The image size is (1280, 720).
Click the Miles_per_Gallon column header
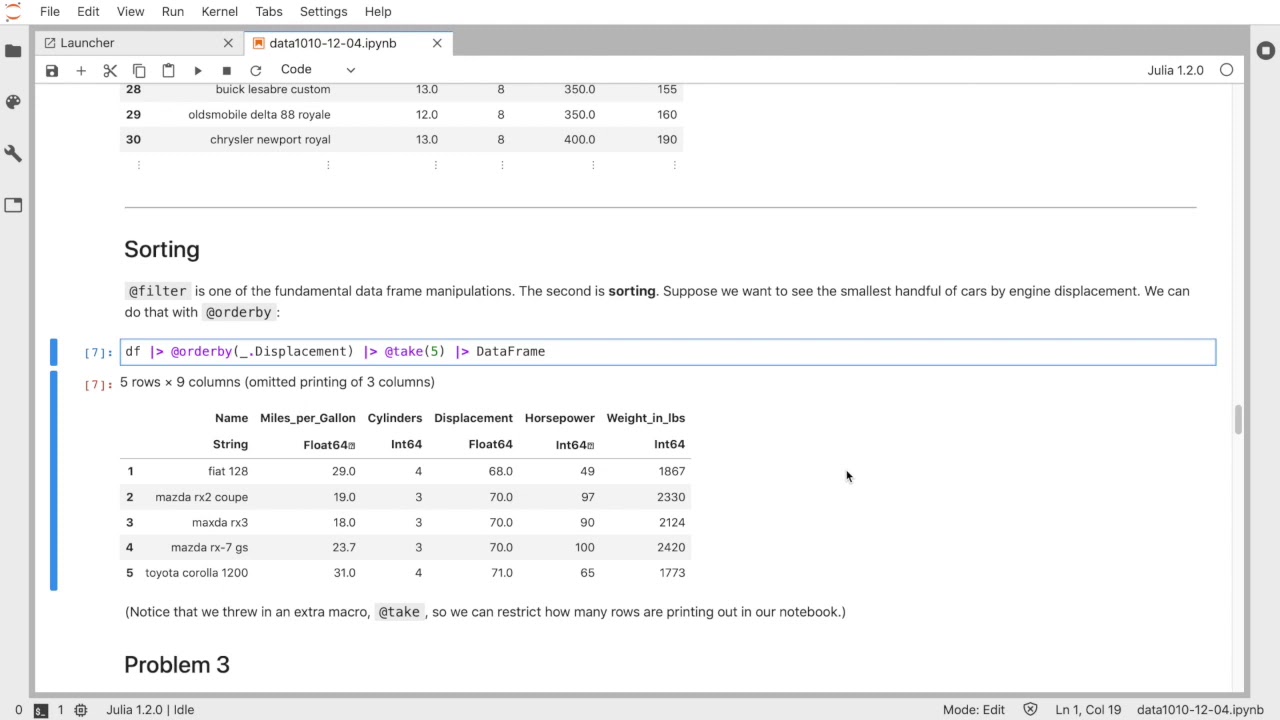coord(308,418)
